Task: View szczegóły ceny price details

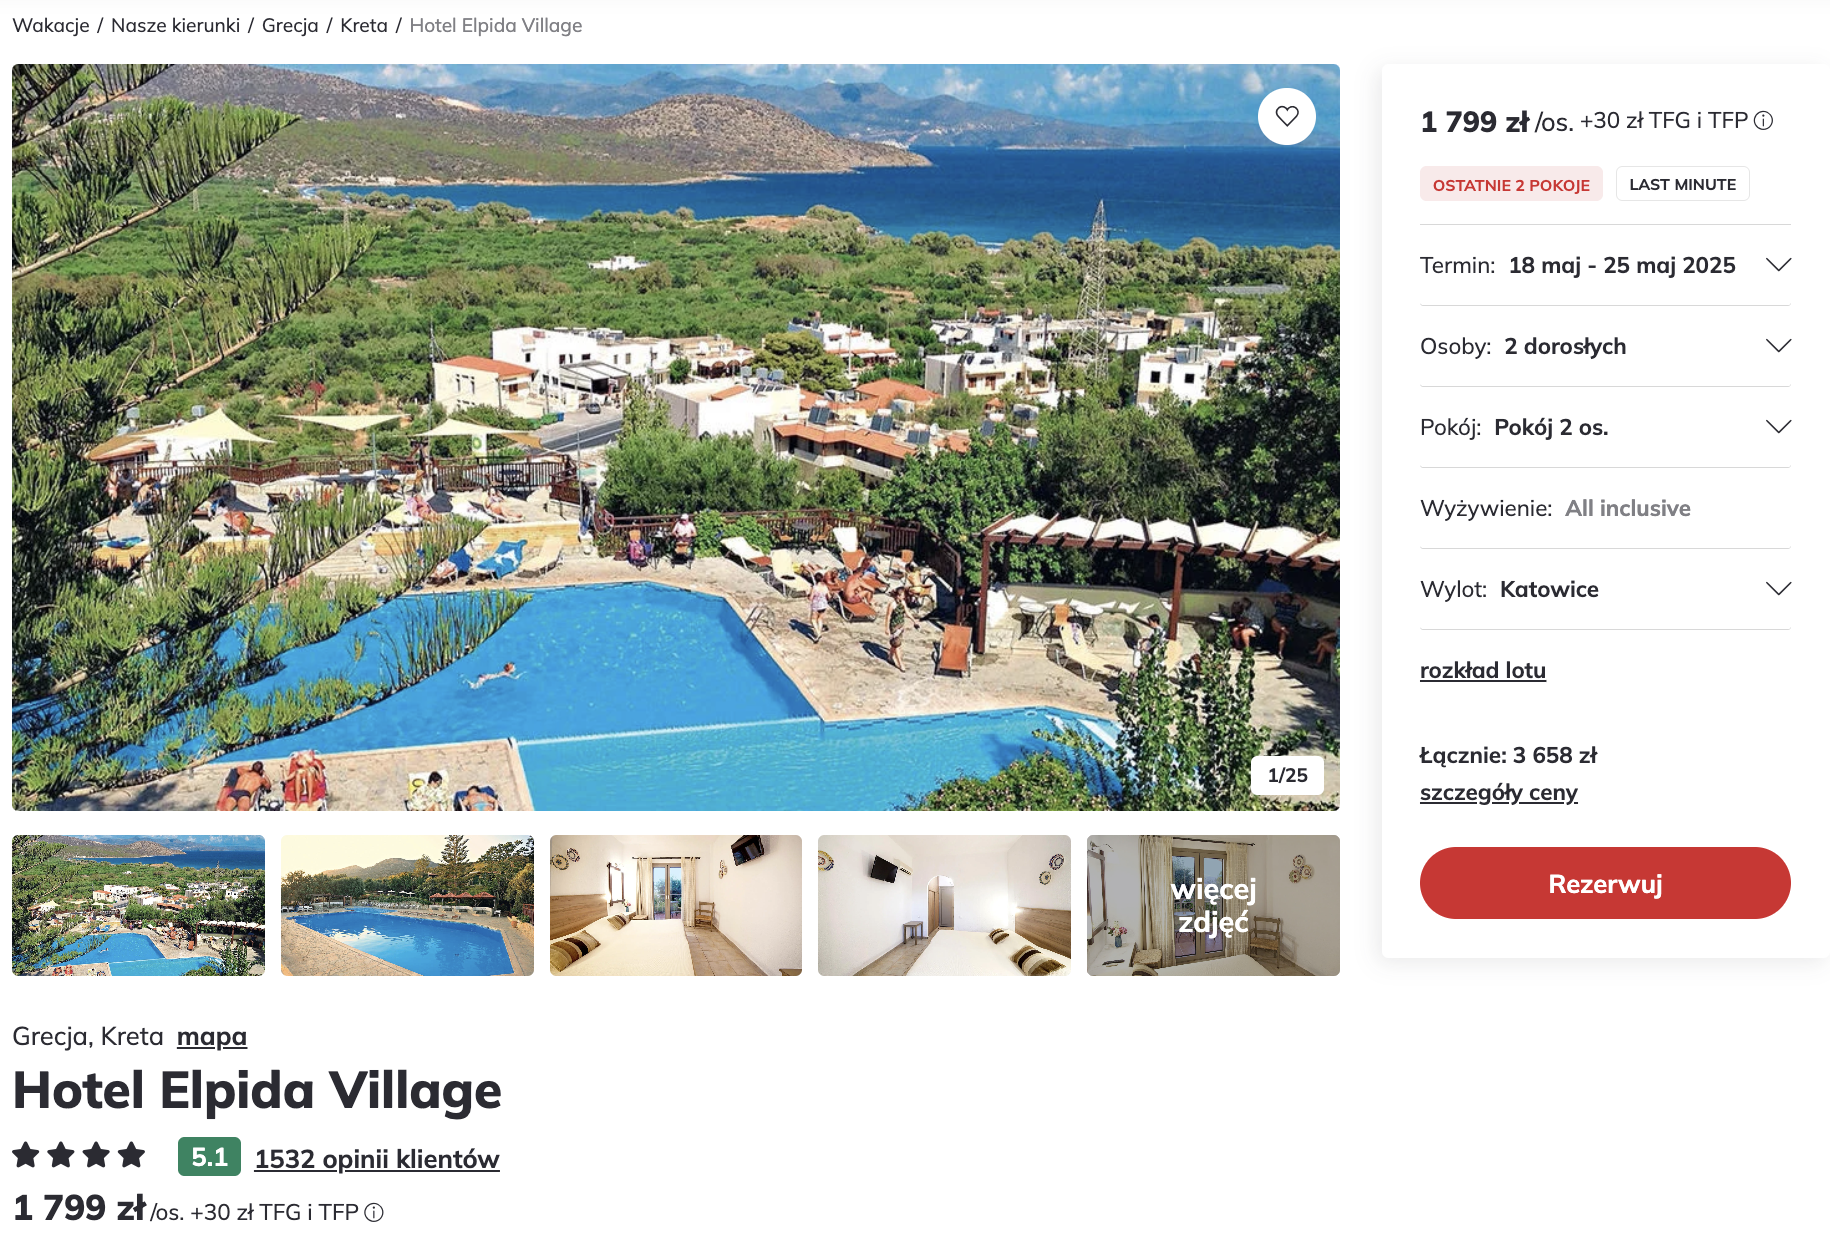Action: [1499, 792]
